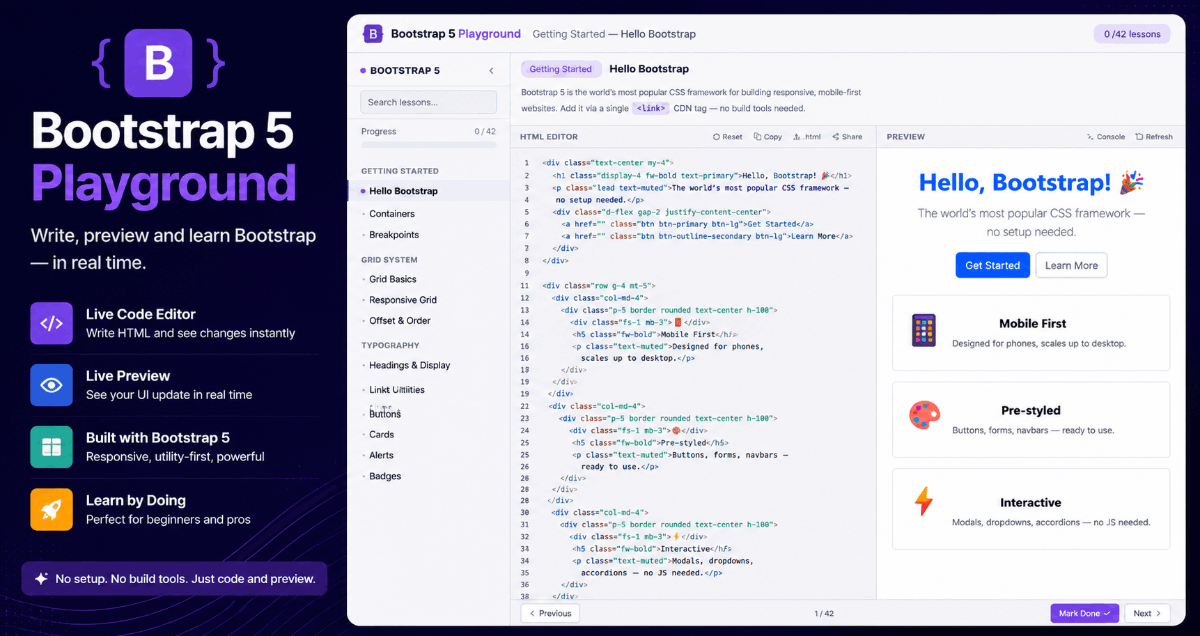
Task: Select the Mobile First card heading
Action: [x=1032, y=324]
